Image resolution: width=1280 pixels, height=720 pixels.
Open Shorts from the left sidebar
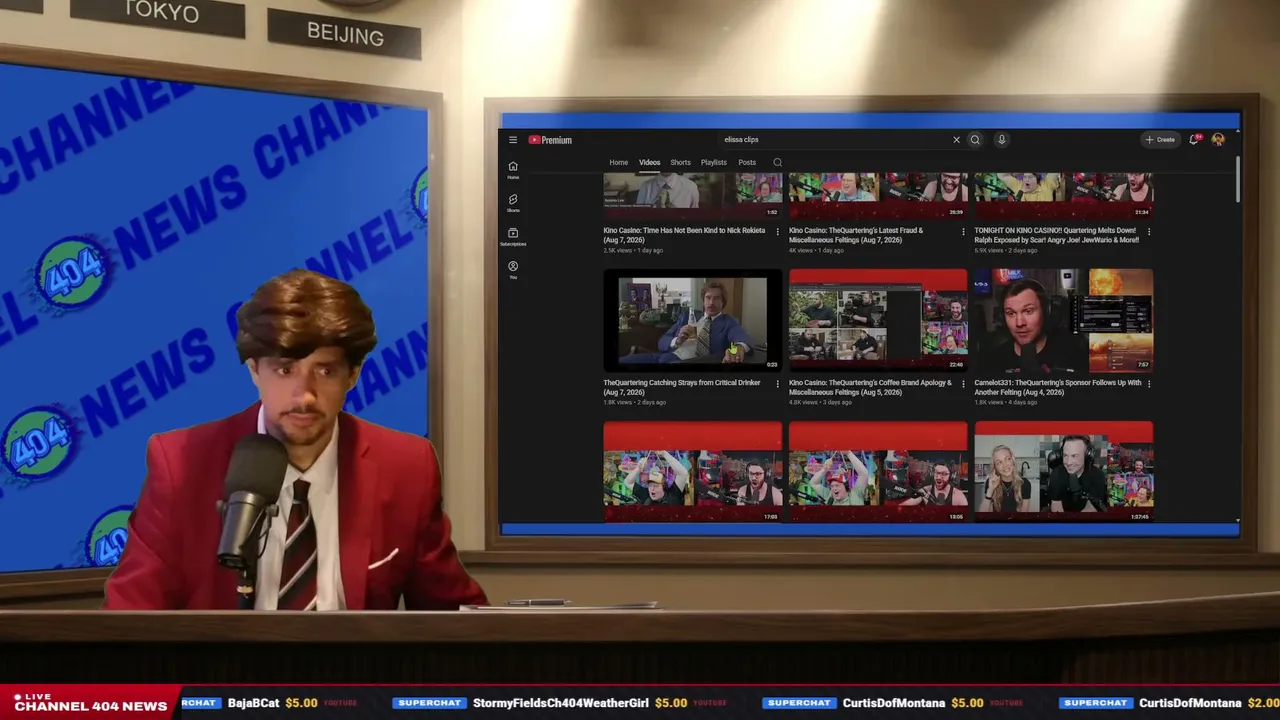(x=513, y=202)
